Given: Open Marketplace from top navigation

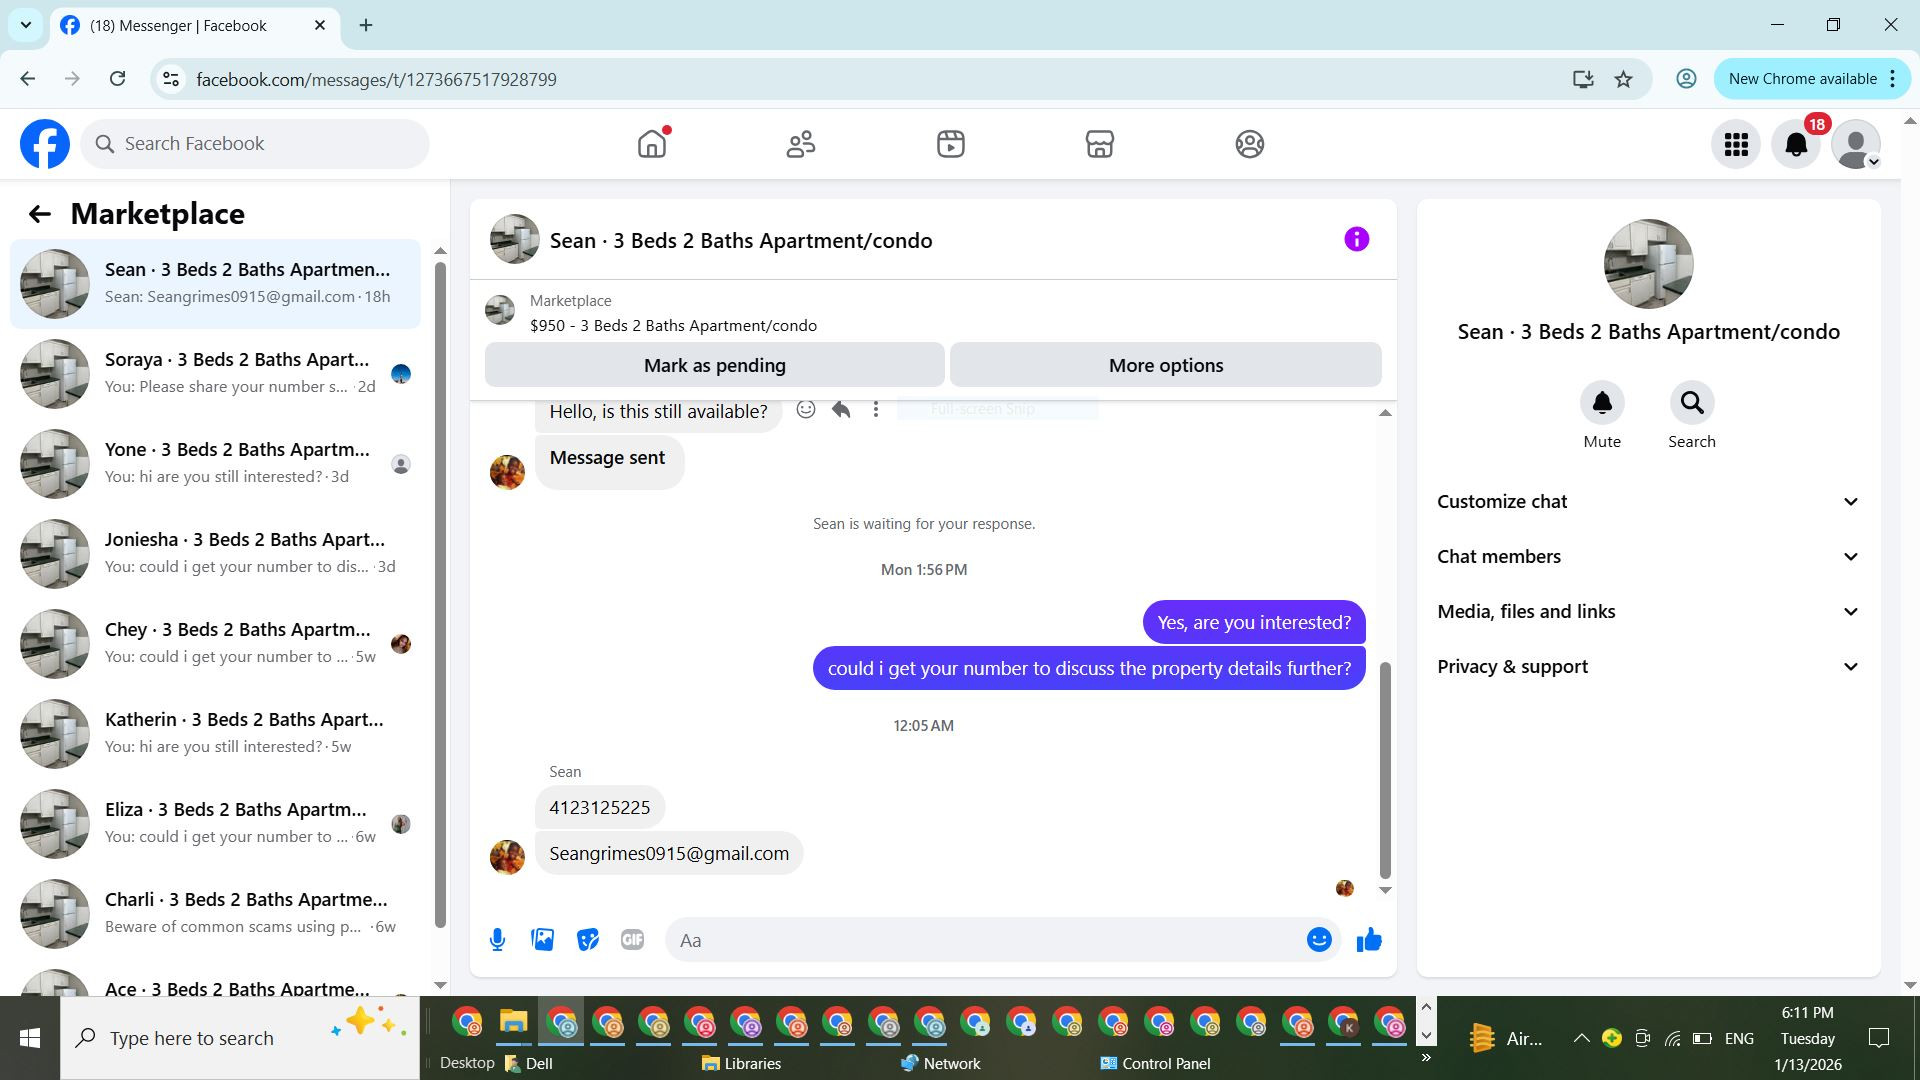Looking at the screenshot, I should (x=1099, y=144).
